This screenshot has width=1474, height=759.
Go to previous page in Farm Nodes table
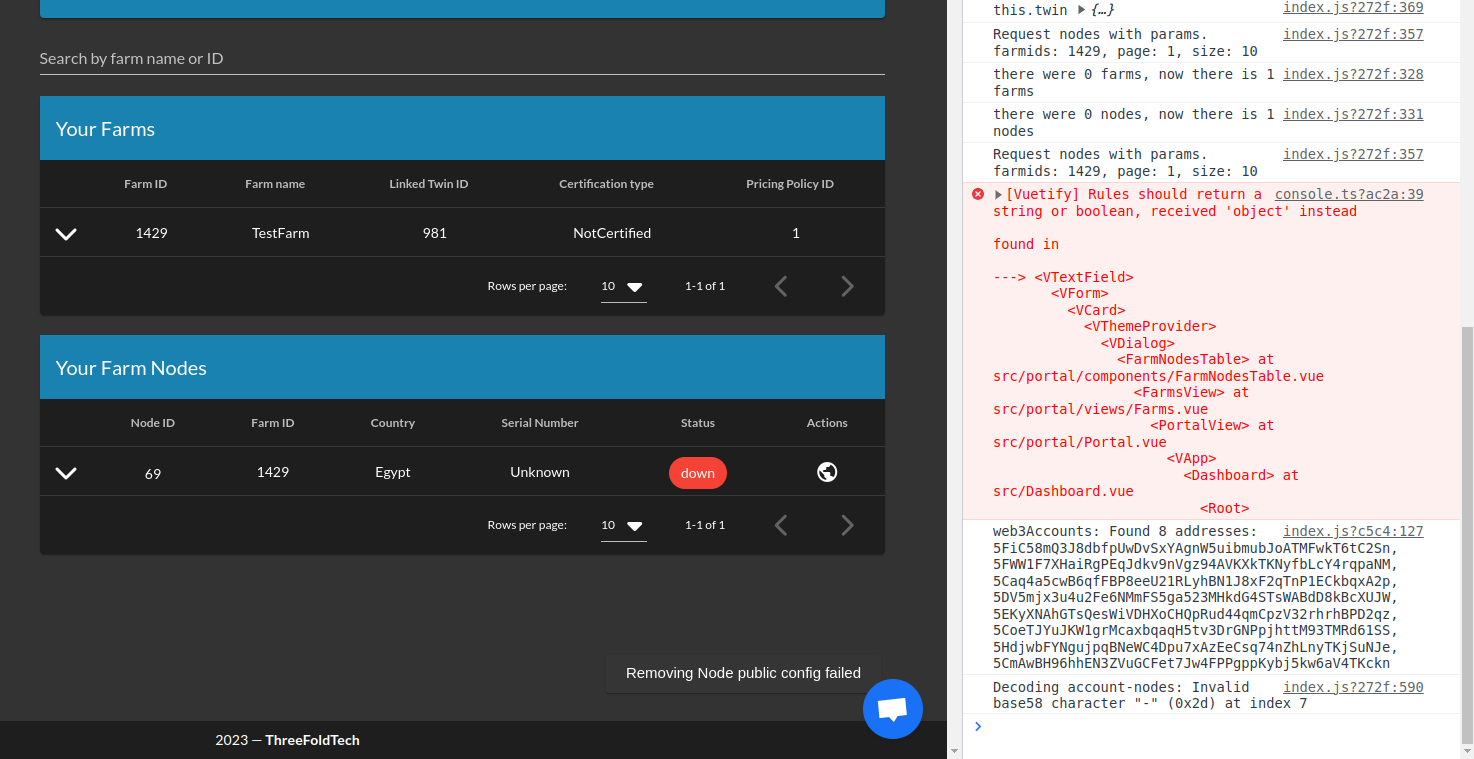(x=781, y=524)
